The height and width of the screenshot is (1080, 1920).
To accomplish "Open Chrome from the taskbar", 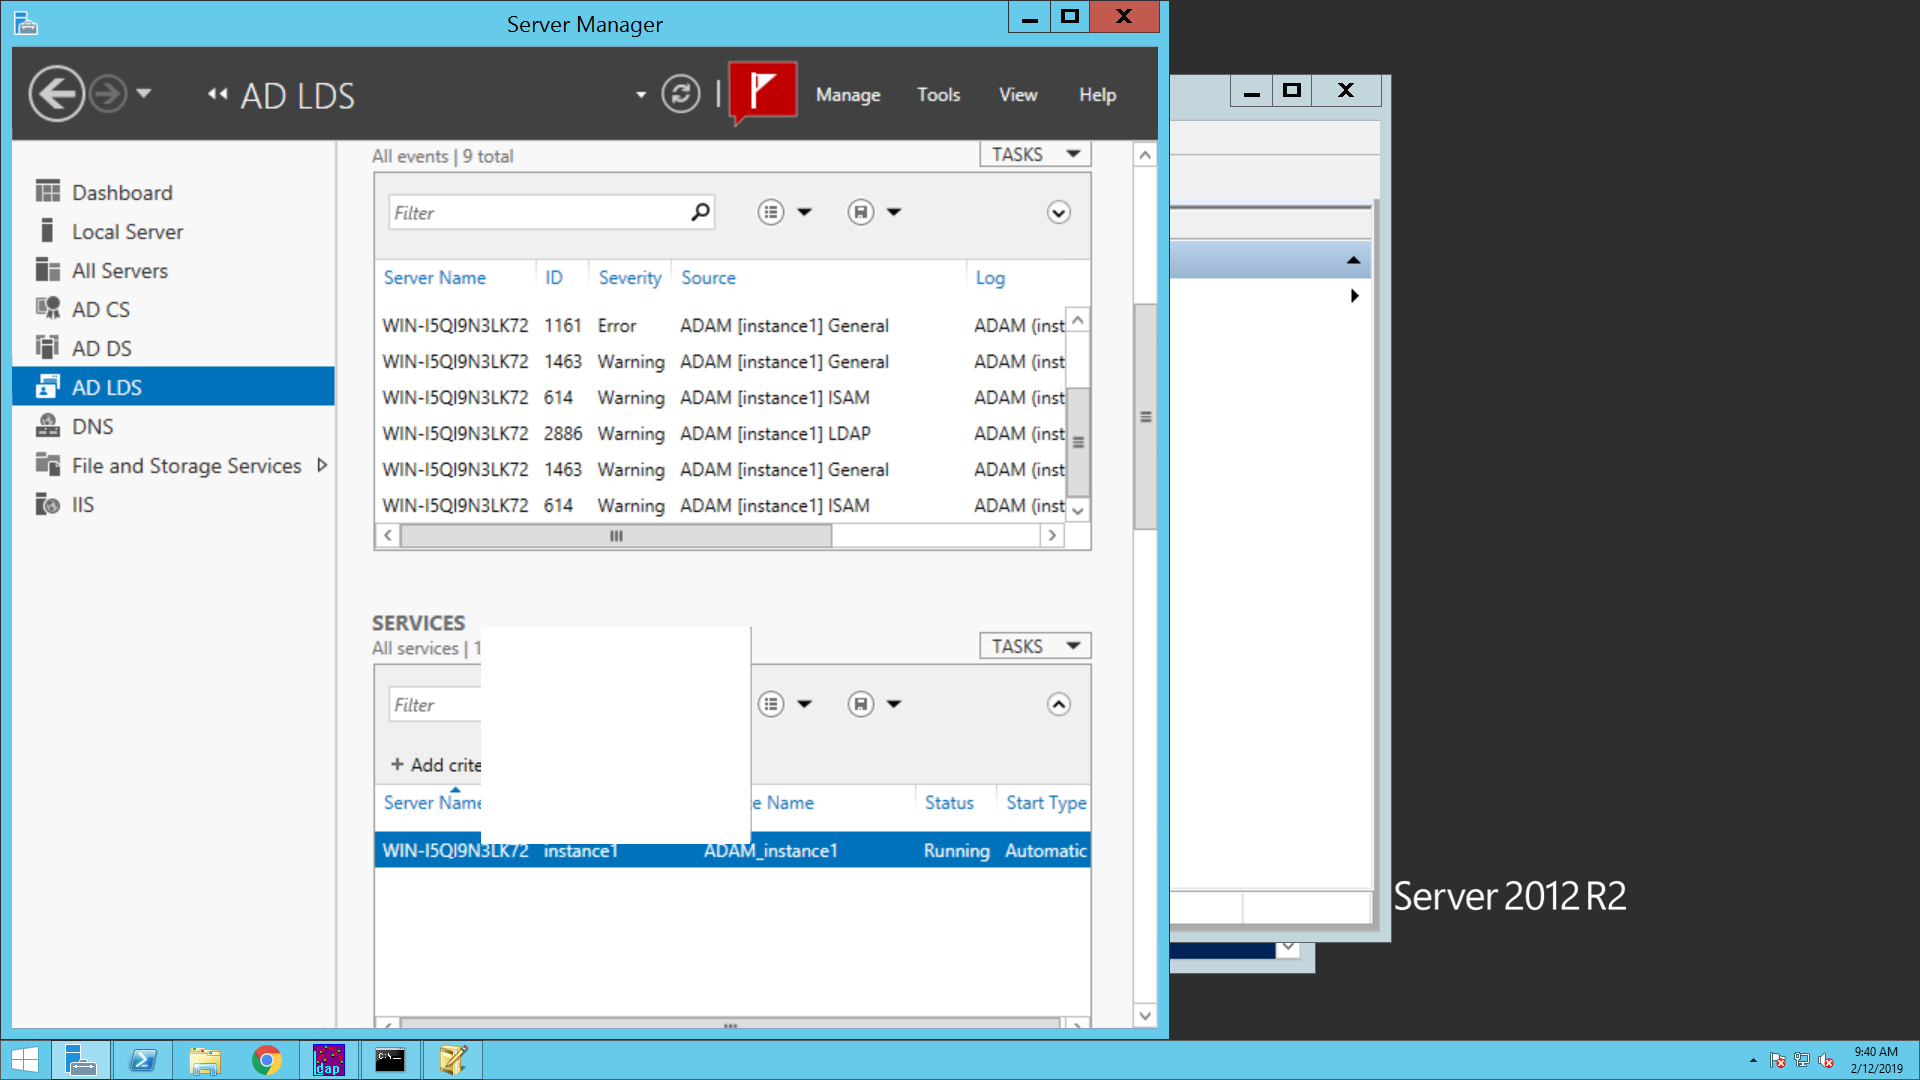I will coord(266,1060).
